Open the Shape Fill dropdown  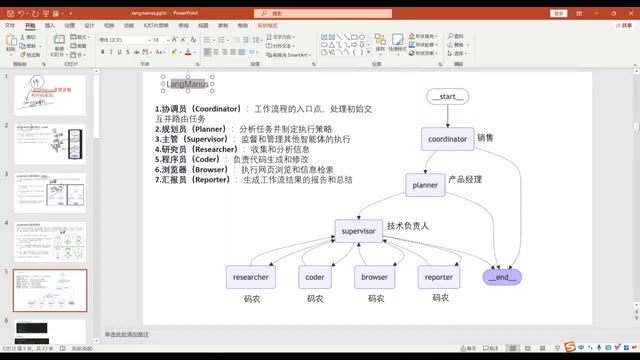pyautogui.click(x=423, y=36)
